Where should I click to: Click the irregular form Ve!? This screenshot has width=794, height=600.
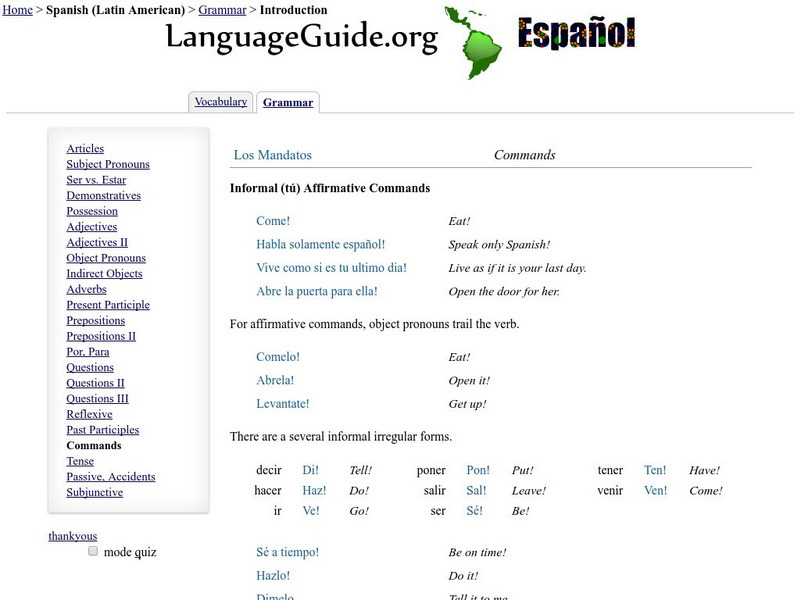(311, 511)
